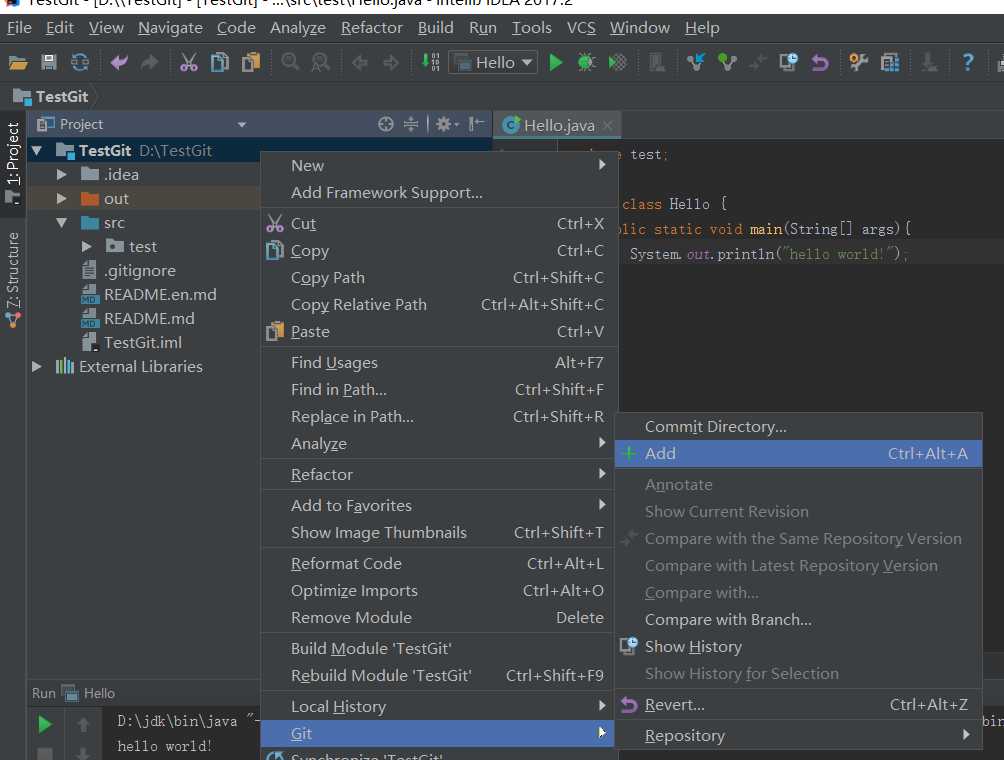The width and height of the screenshot is (1004, 760).
Task: Click the Help question mark icon
Action: (968, 62)
